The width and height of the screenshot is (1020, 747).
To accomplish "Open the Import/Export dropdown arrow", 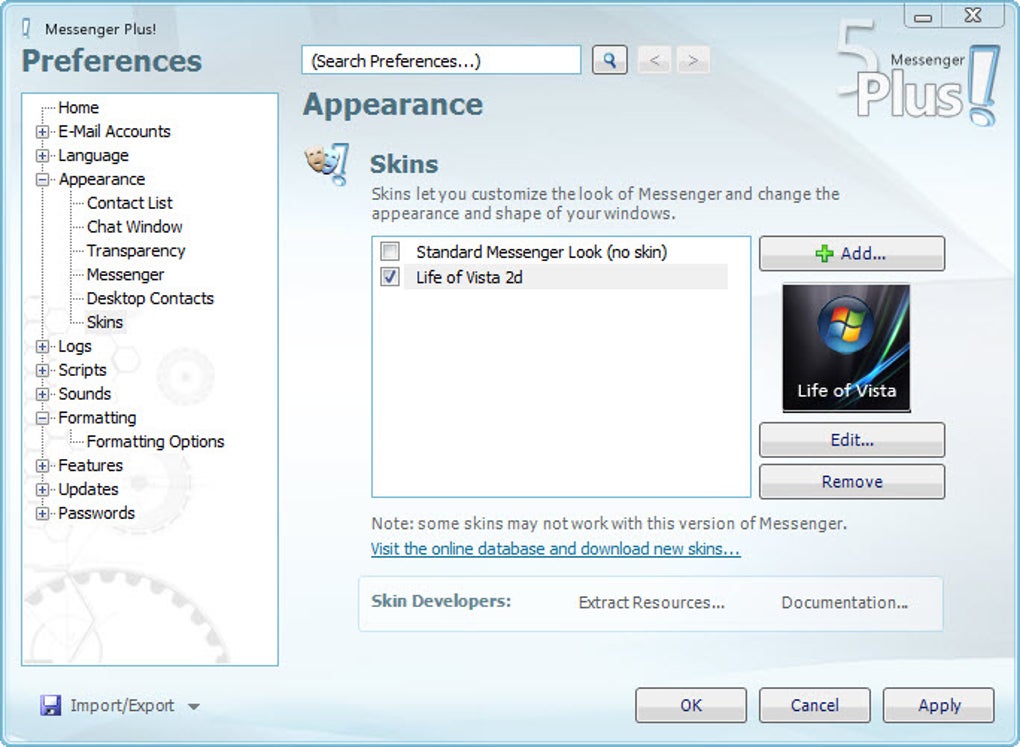I will click(193, 706).
